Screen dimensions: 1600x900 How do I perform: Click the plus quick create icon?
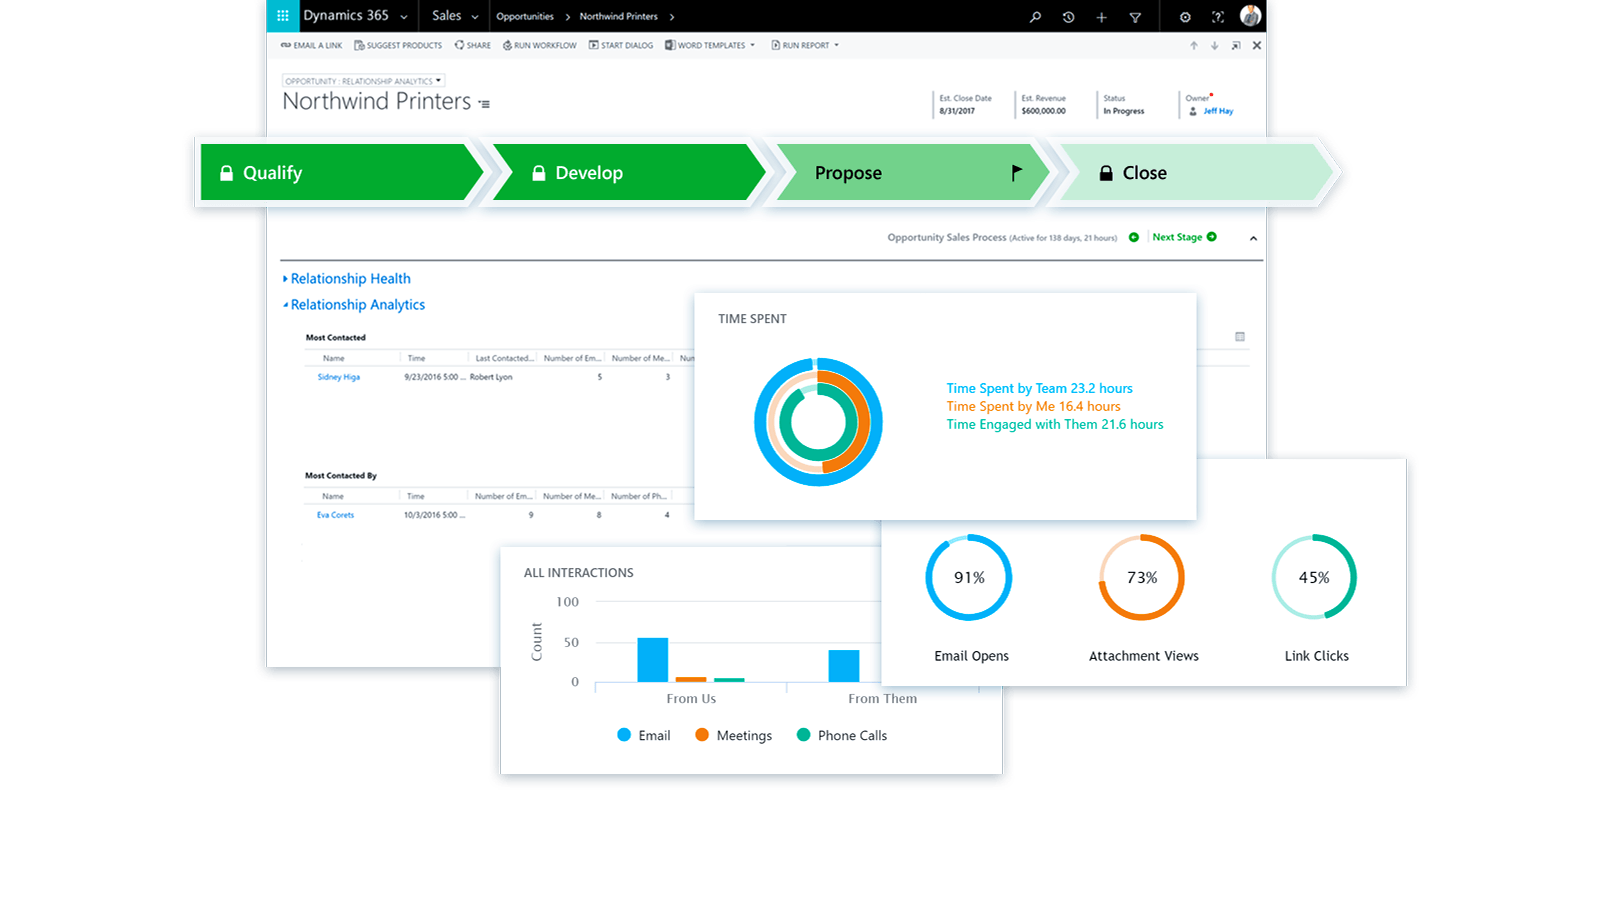click(1101, 17)
